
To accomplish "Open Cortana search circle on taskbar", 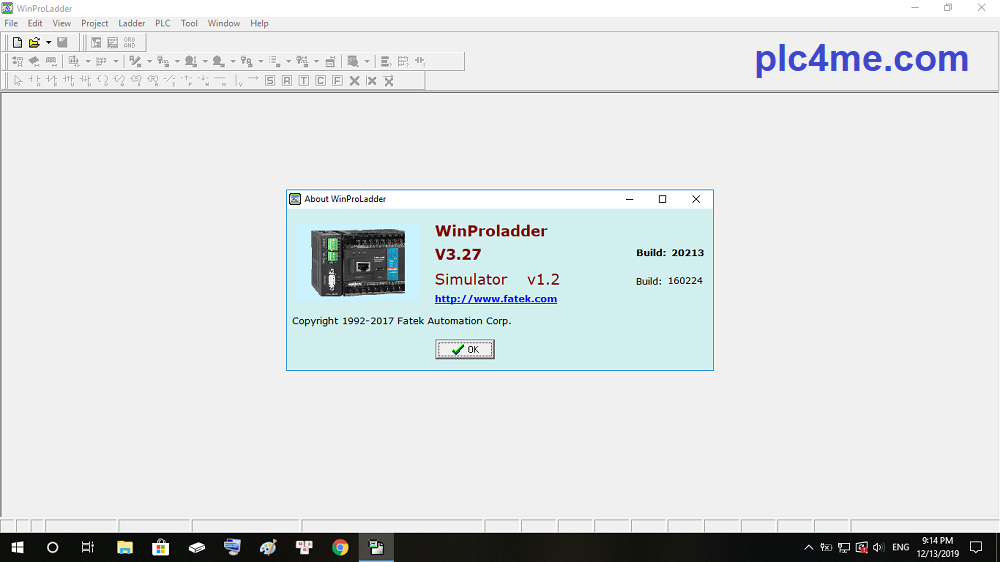I will (52, 547).
